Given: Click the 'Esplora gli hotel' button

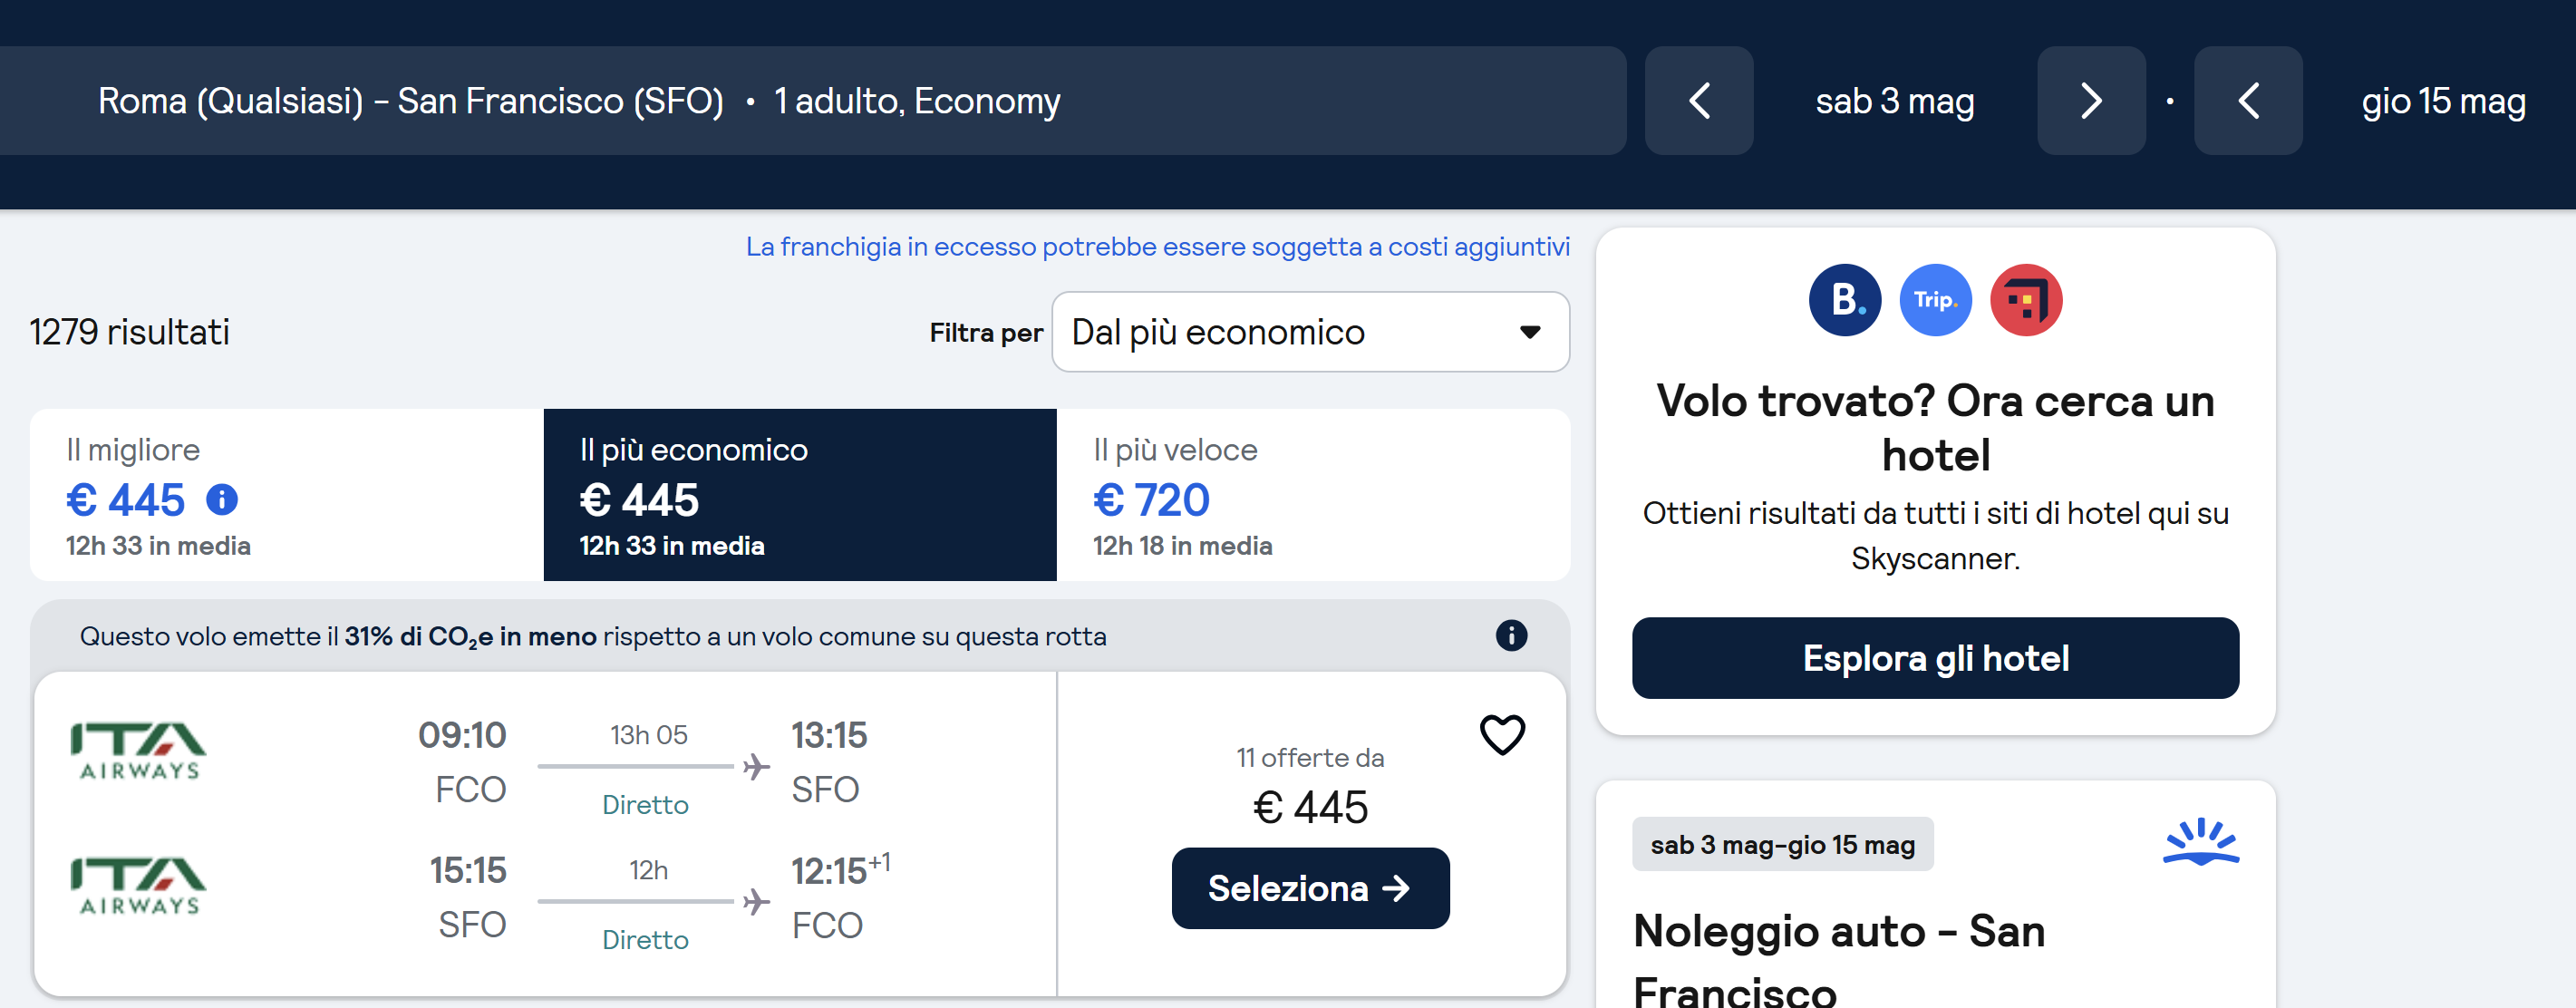Looking at the screenshot, I should [x=1934, y=658].
